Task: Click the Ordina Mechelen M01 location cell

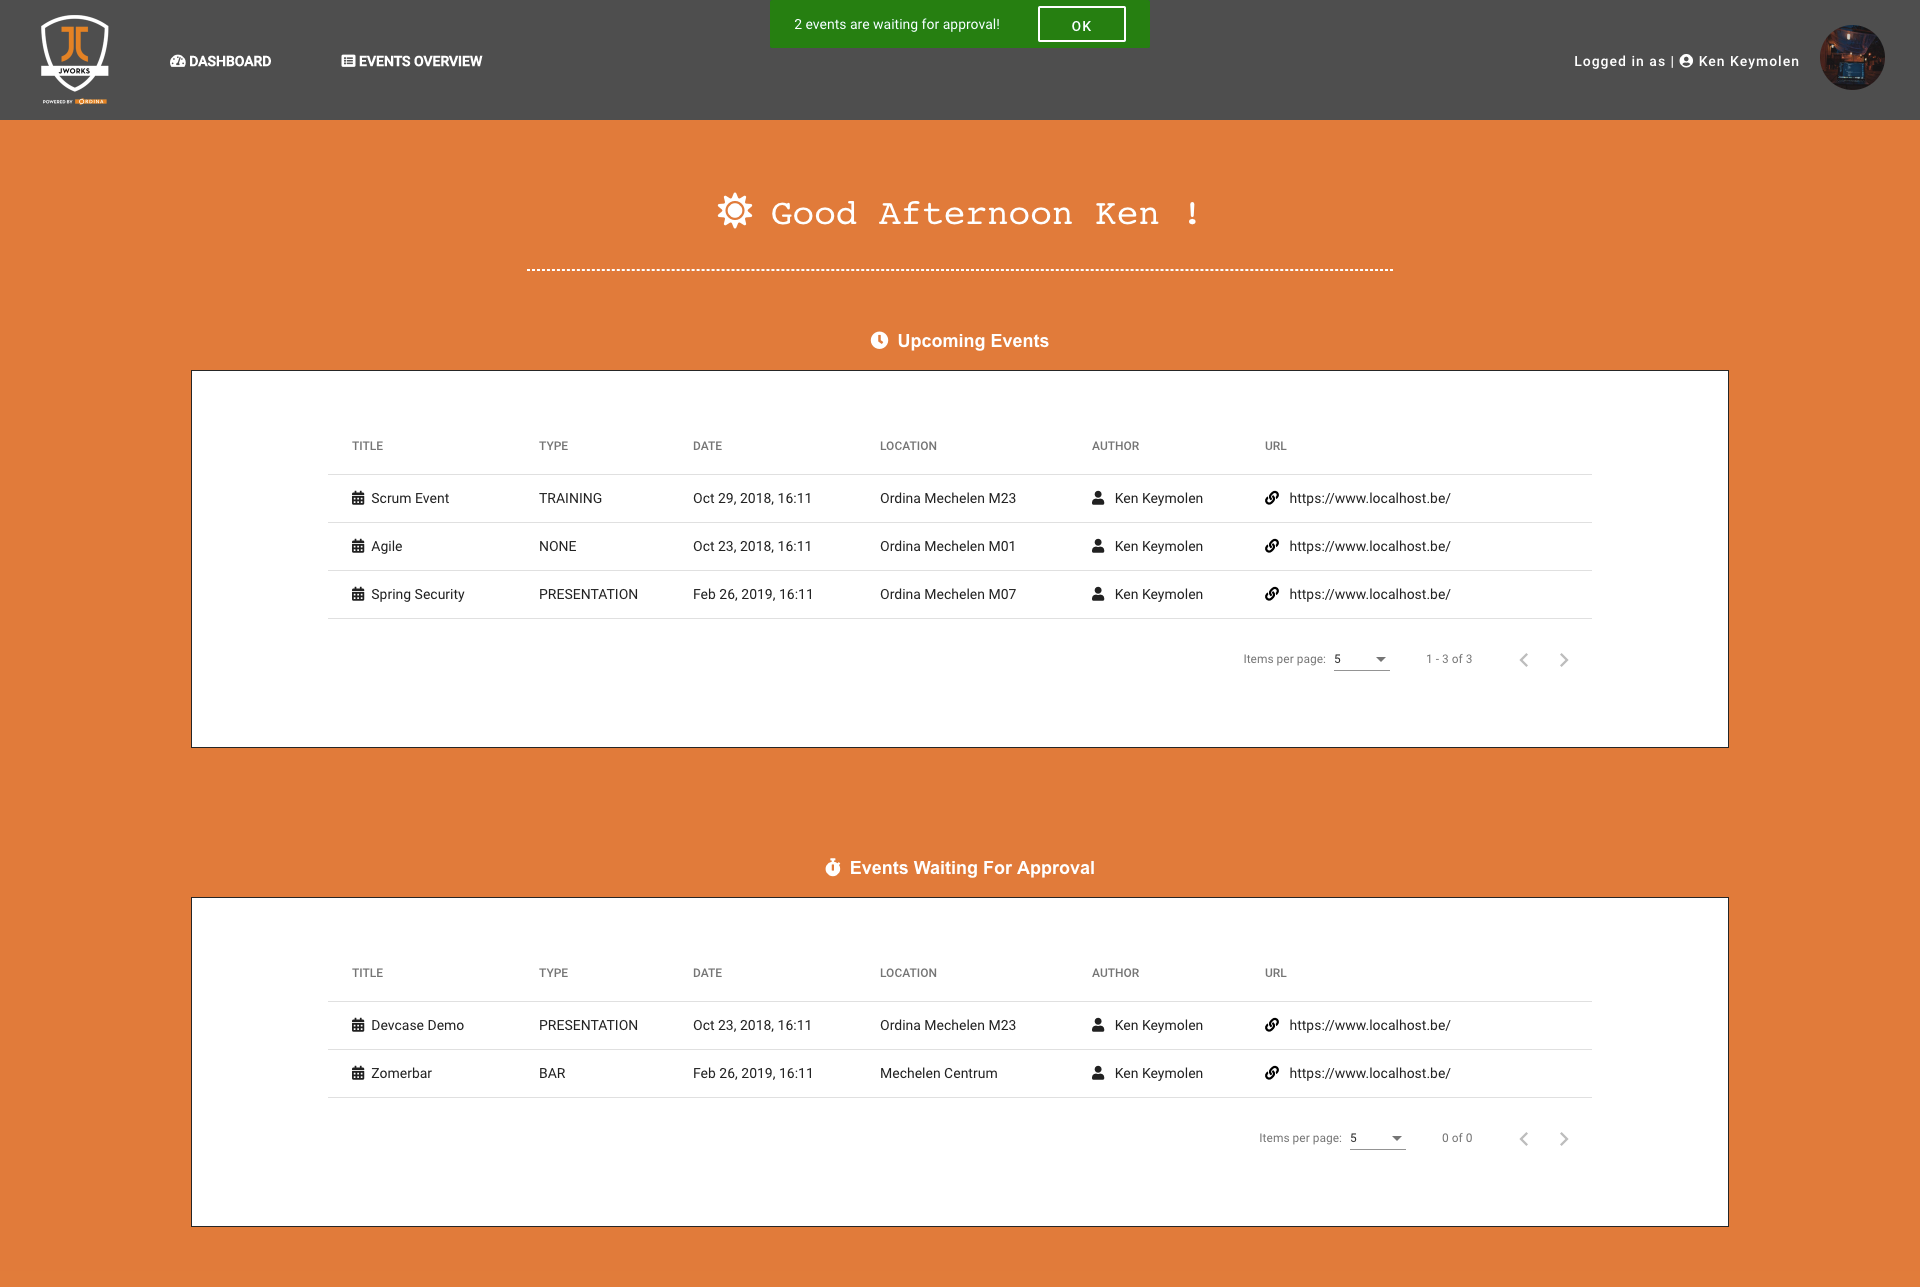Action: point(947,546)
